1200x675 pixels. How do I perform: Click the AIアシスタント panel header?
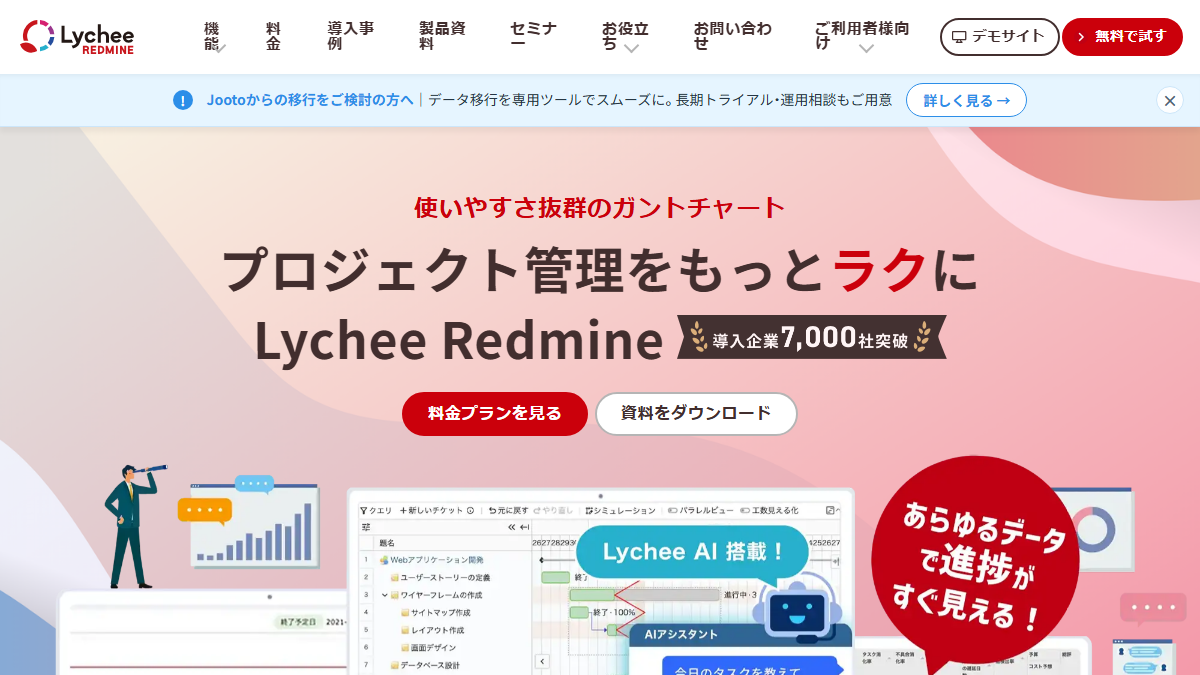pyautogui.click(x=740, y=634)
